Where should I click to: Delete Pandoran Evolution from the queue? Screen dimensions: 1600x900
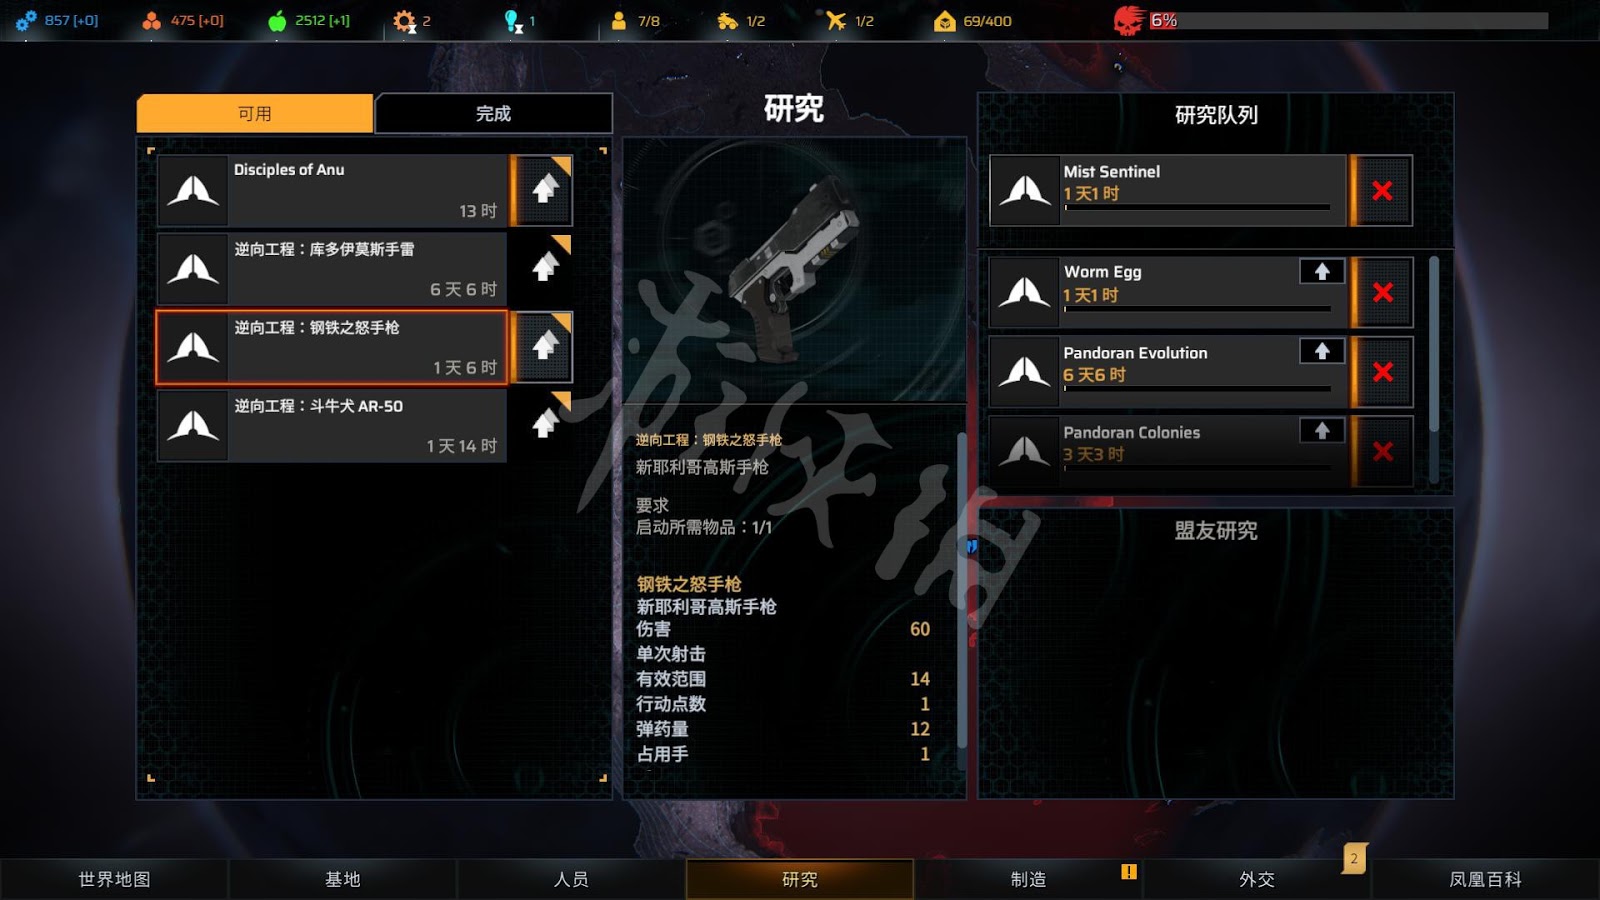1382,372
